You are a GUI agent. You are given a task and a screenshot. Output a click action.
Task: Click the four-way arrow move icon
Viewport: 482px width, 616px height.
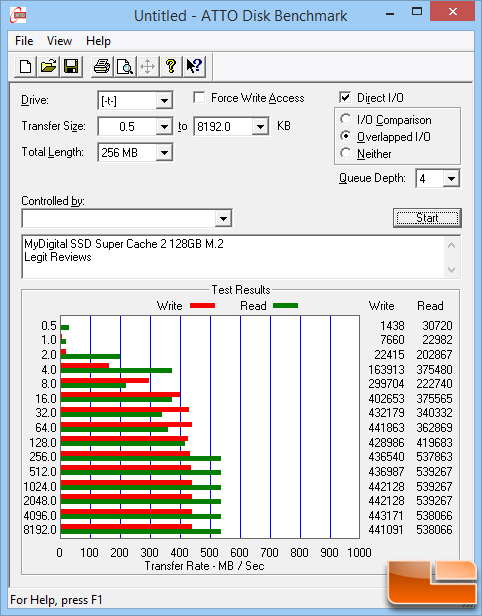tap(148, 66)
